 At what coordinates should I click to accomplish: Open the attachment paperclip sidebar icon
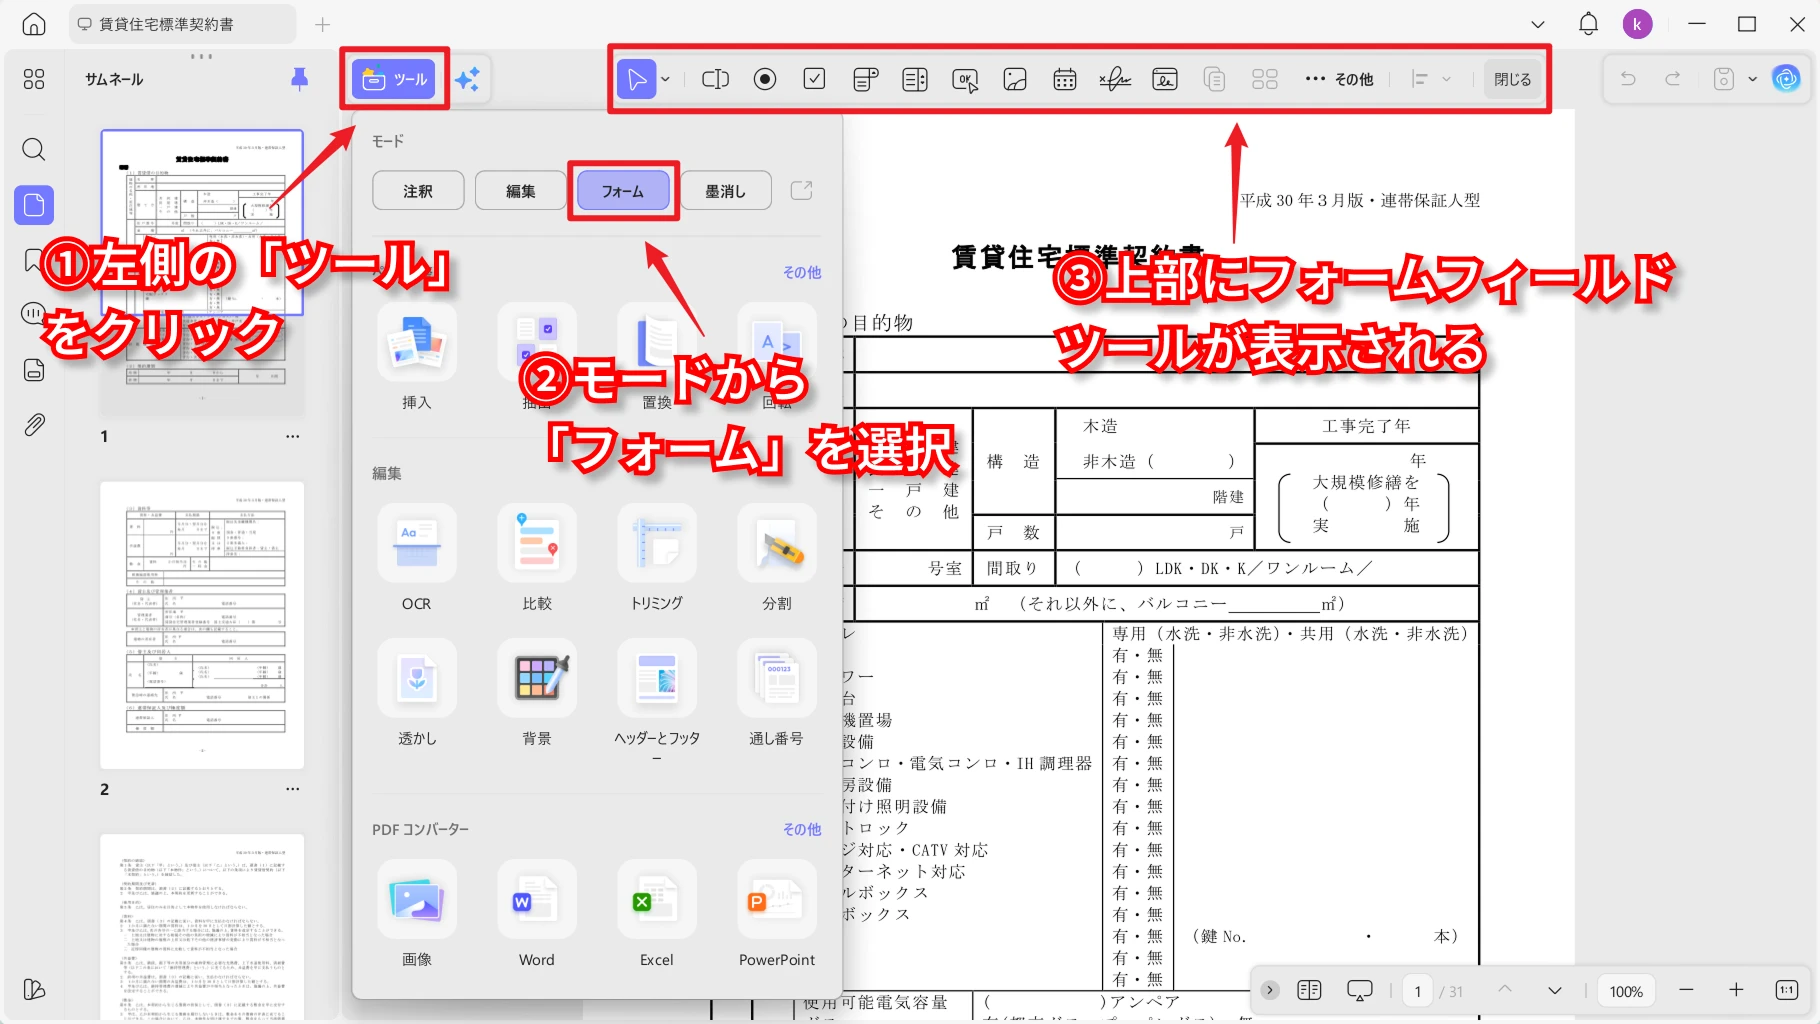34,425
